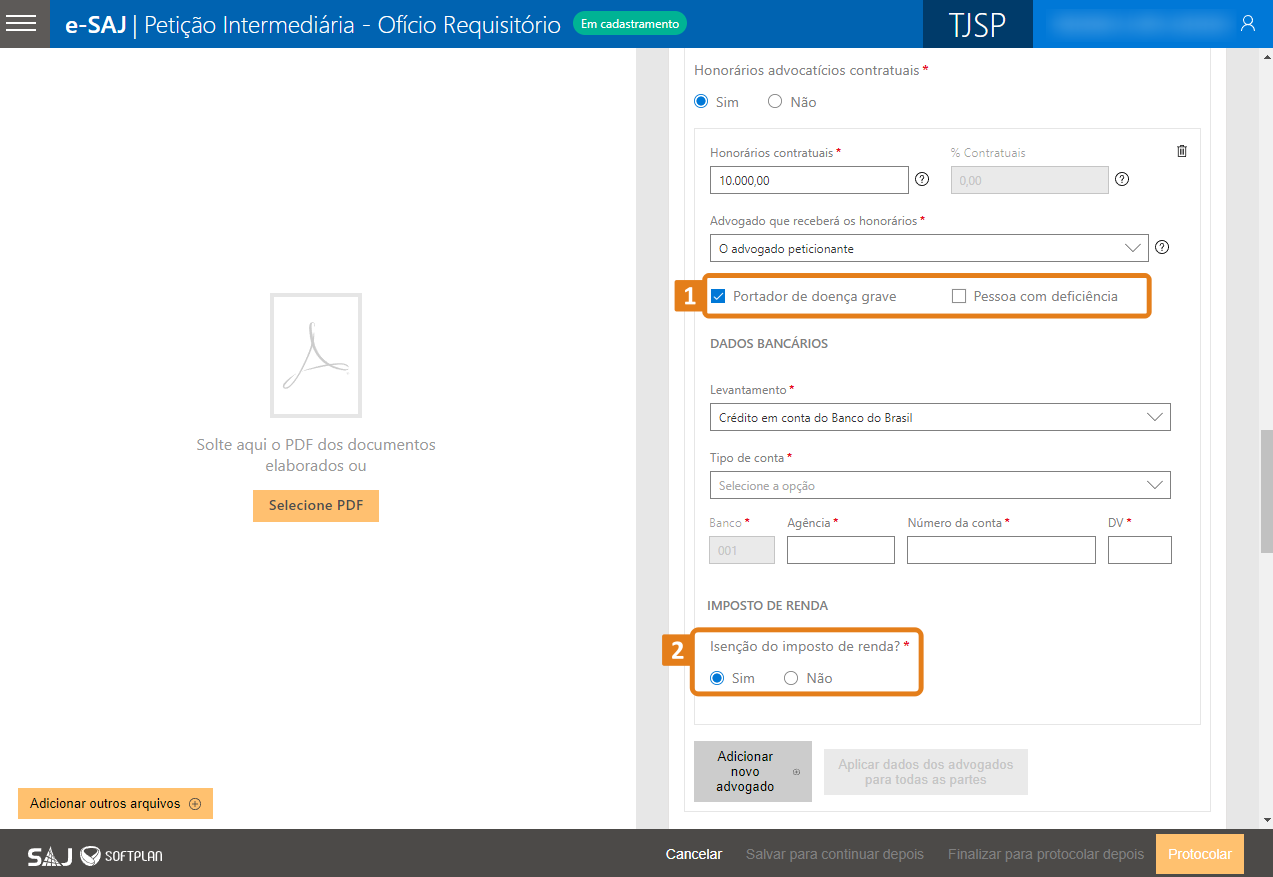The height and width of the screenshot is (877, 1273).
Task: Expand the Levantamento dropdown
Action: [939, 417]
